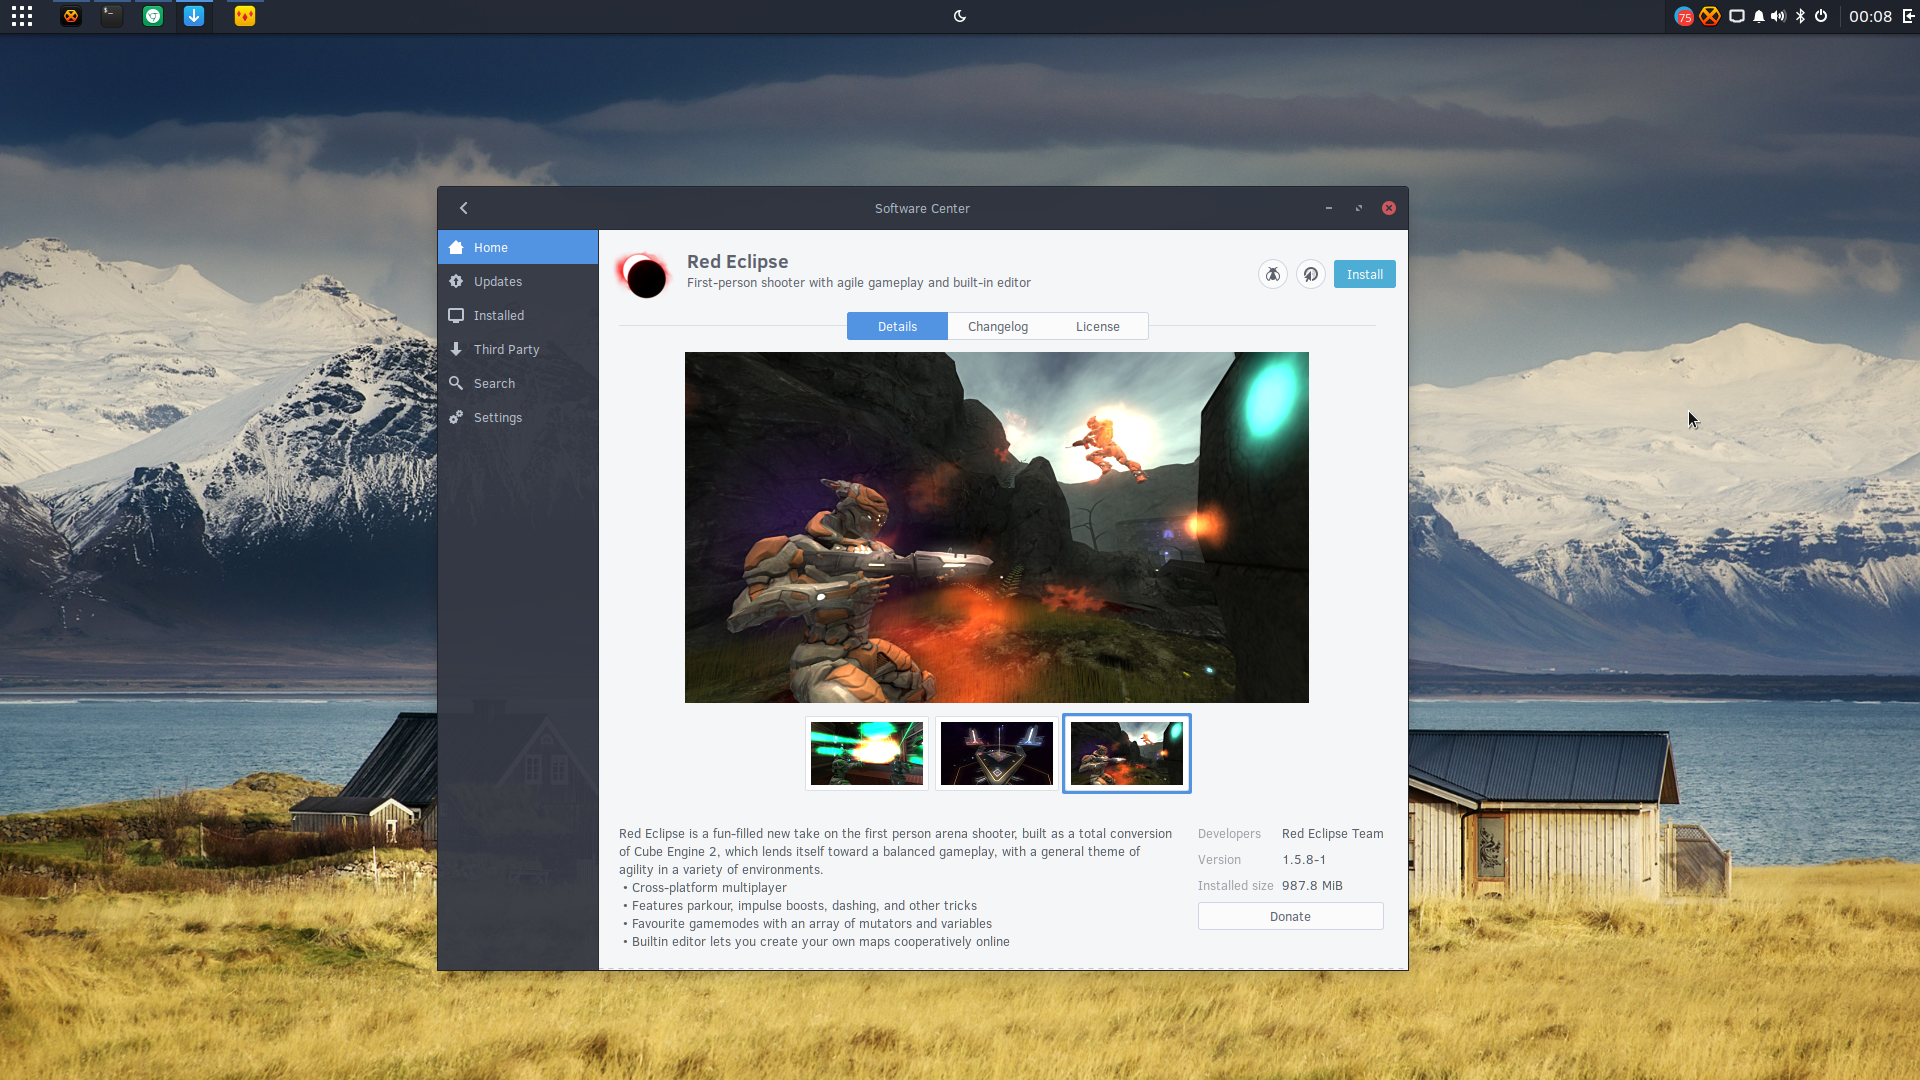Install Red Eclipse
Image resolution: width=1920 pixels, height=1080 pixels.
tap(1364, 274)
